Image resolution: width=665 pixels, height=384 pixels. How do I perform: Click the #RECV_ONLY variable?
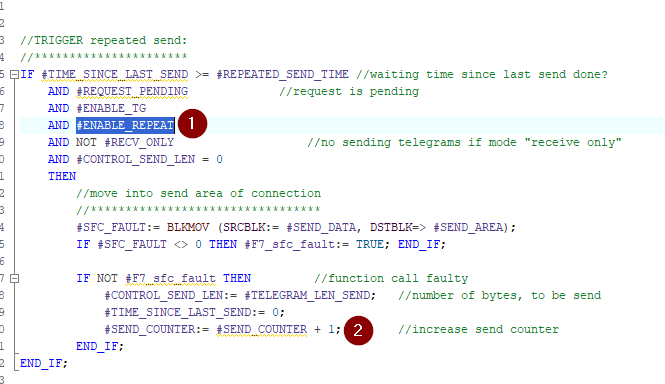(x=139, y=142)
